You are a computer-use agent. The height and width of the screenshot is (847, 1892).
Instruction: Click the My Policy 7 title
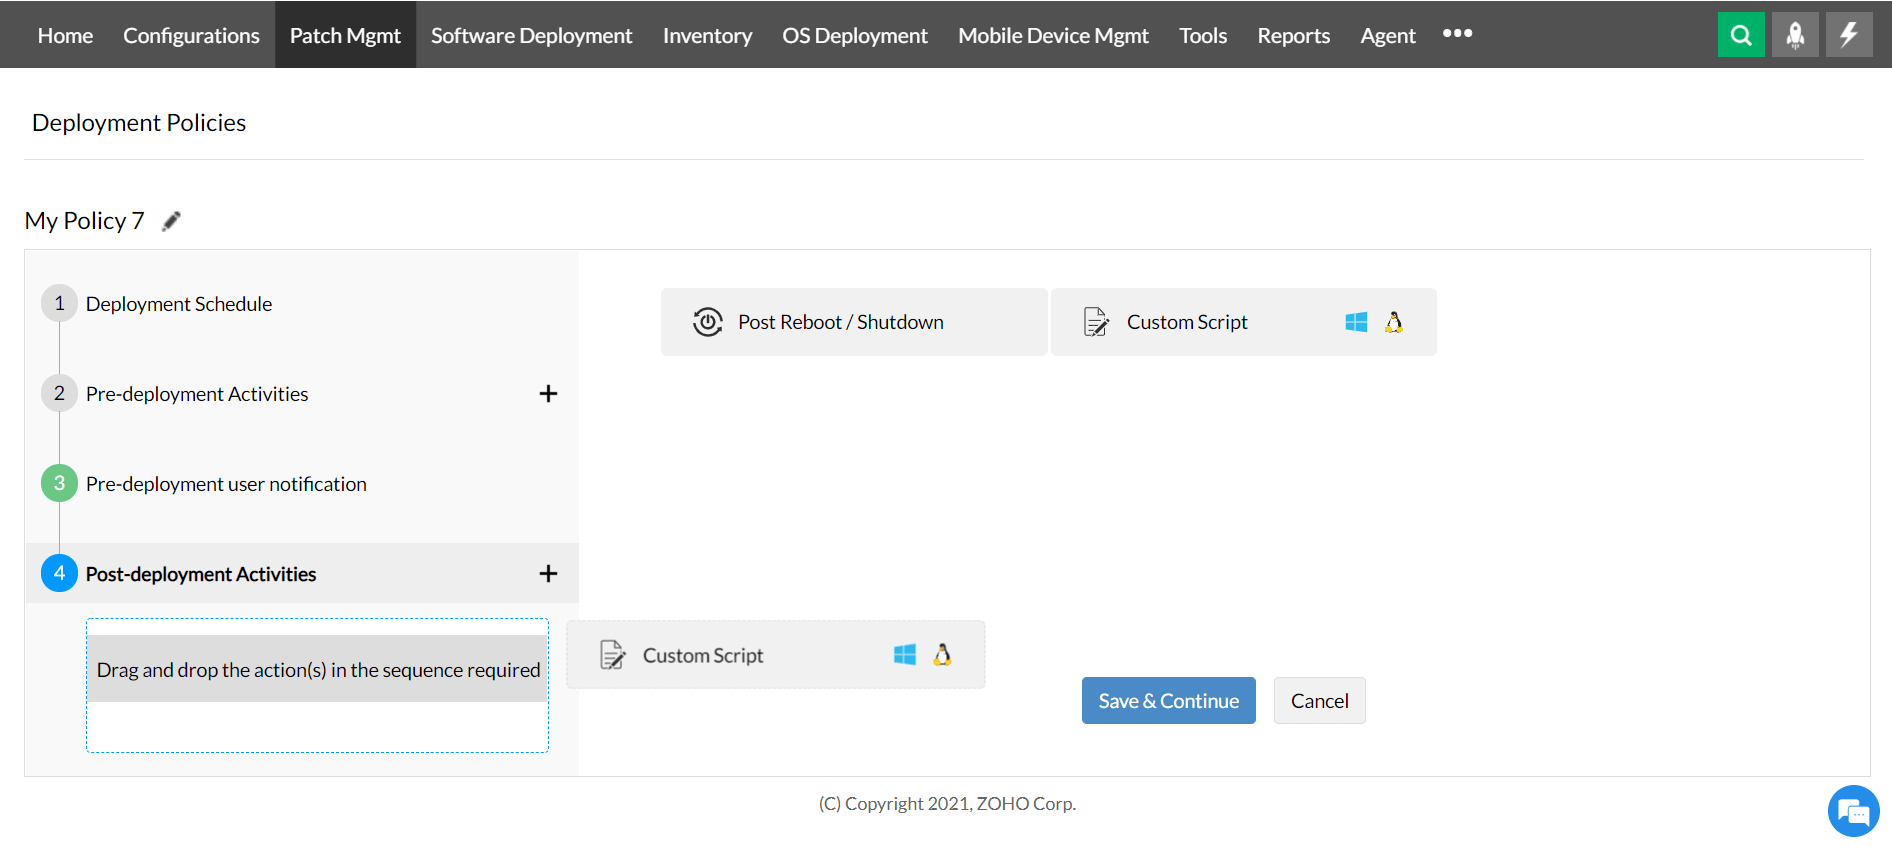85,221
